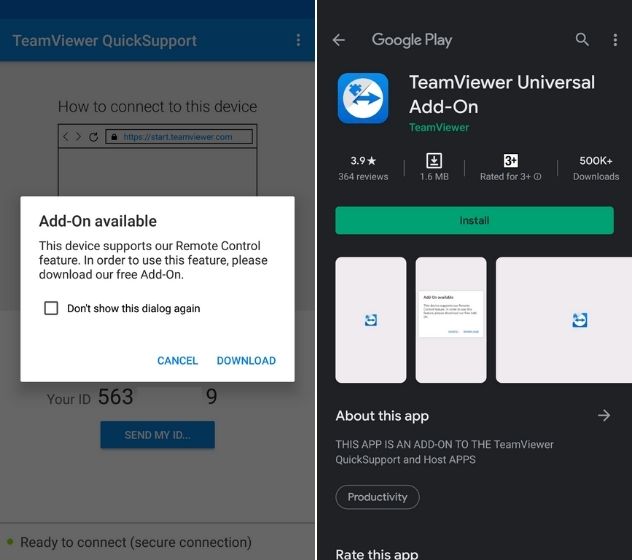Tap the info icon beside Rated for 3+
Image resolution: width=632 pixels, height=560 pixels.
point(538,177)
